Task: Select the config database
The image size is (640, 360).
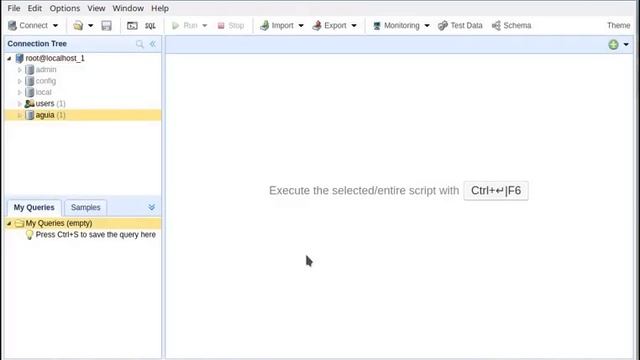Action: 46,81
